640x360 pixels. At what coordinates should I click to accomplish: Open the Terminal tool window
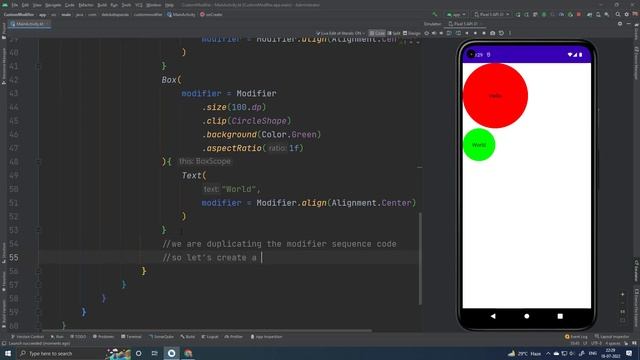tap(131, 337)
